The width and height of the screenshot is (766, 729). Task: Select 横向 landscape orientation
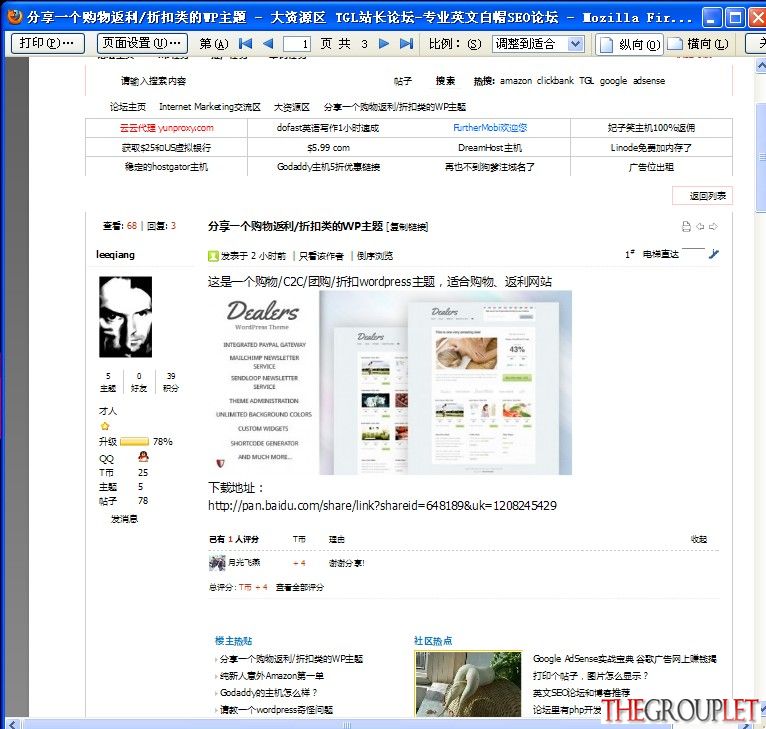tap(699, 44)
